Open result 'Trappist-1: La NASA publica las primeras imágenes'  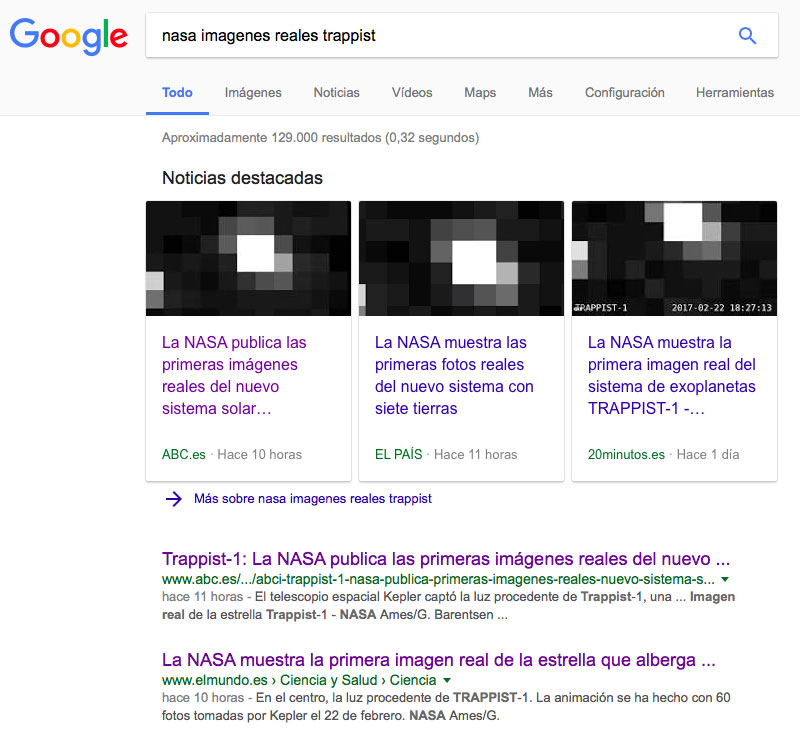(x=446, y=559)
